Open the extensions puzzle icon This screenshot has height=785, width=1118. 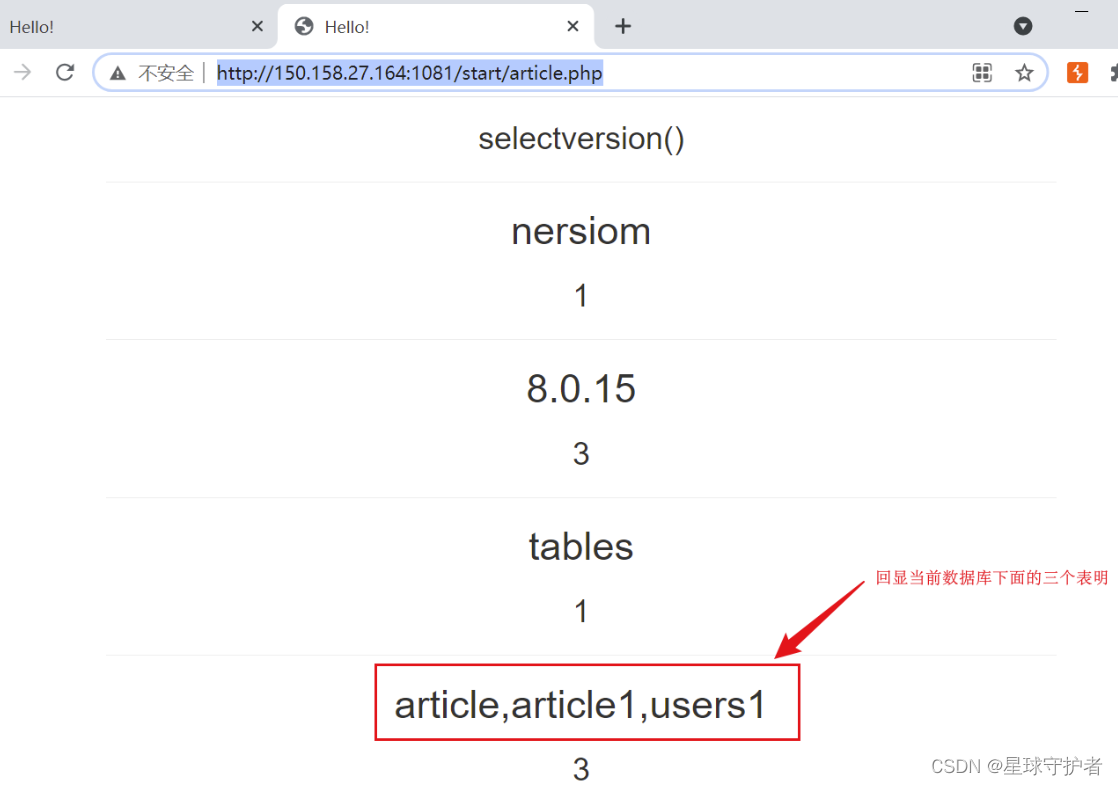point(1114,72)
